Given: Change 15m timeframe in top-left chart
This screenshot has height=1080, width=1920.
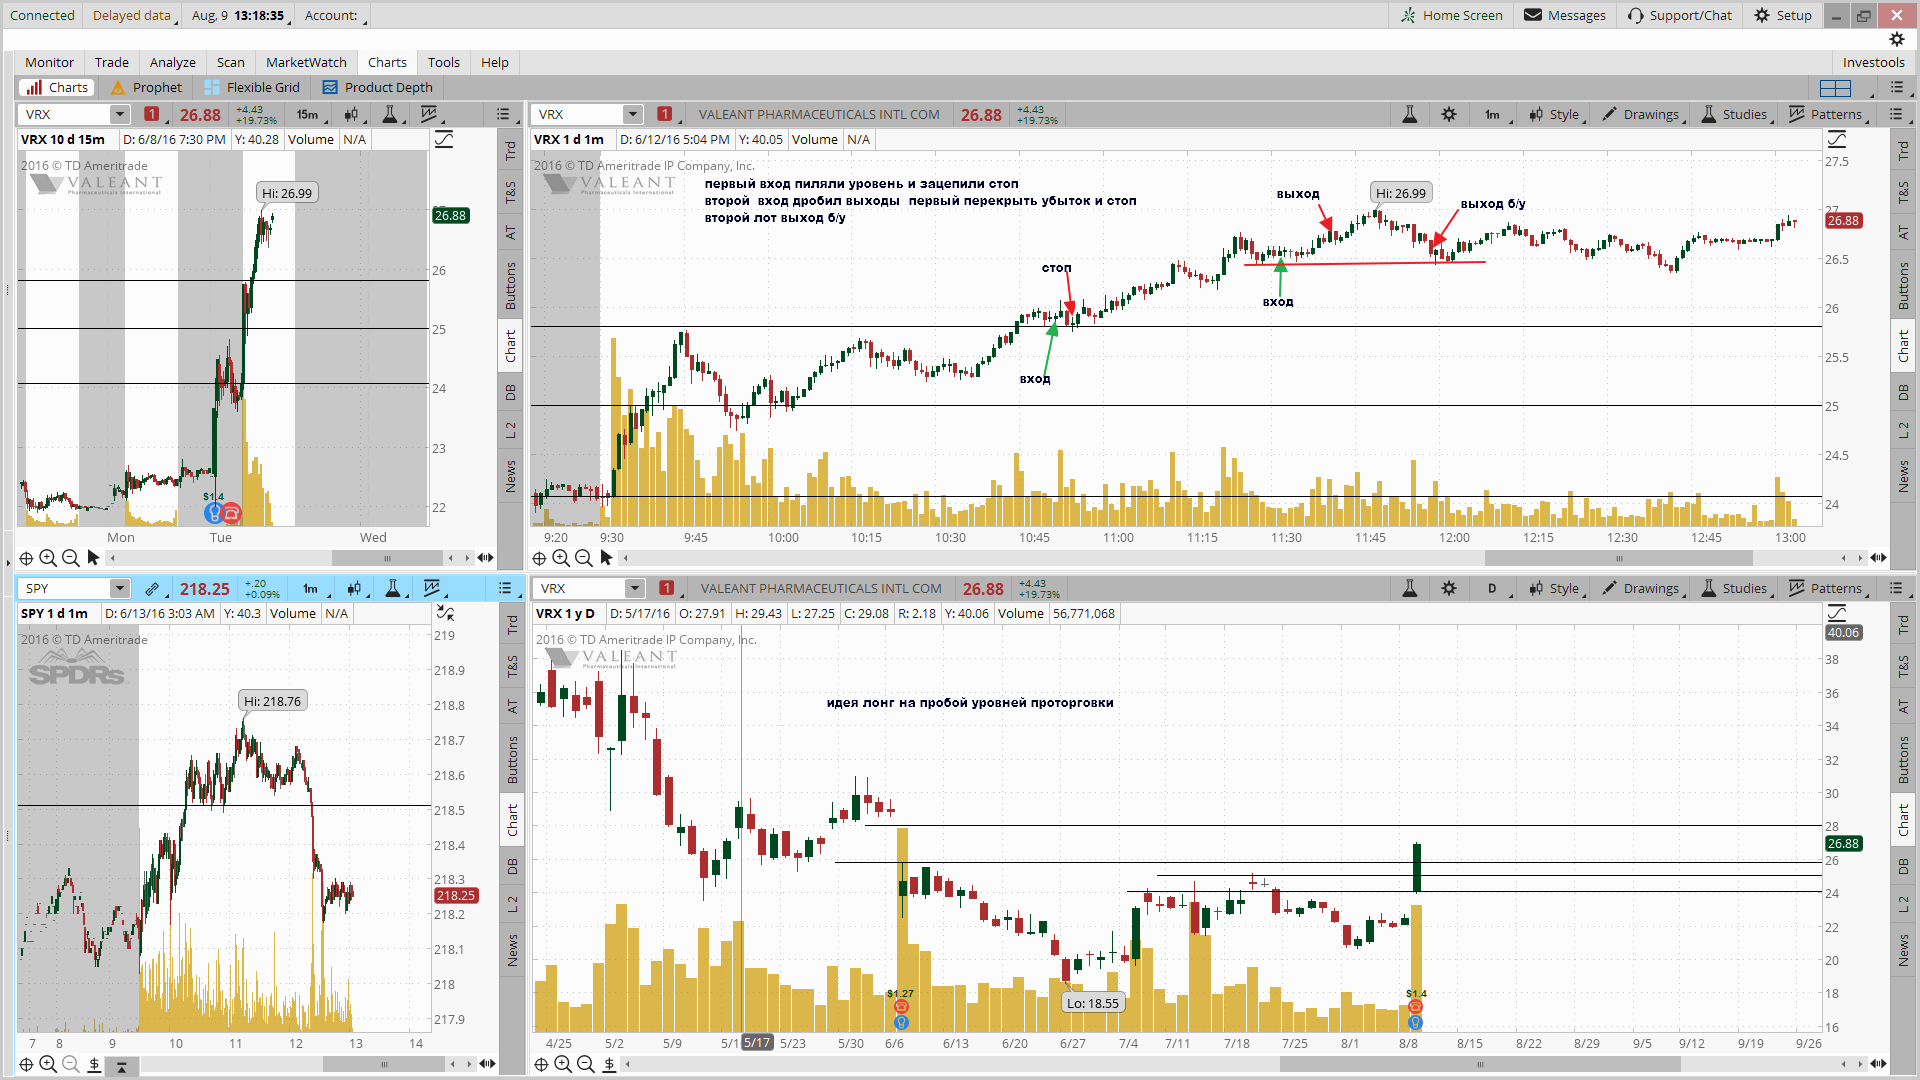Looking at the screenshot, I should [x=307, y=114].
